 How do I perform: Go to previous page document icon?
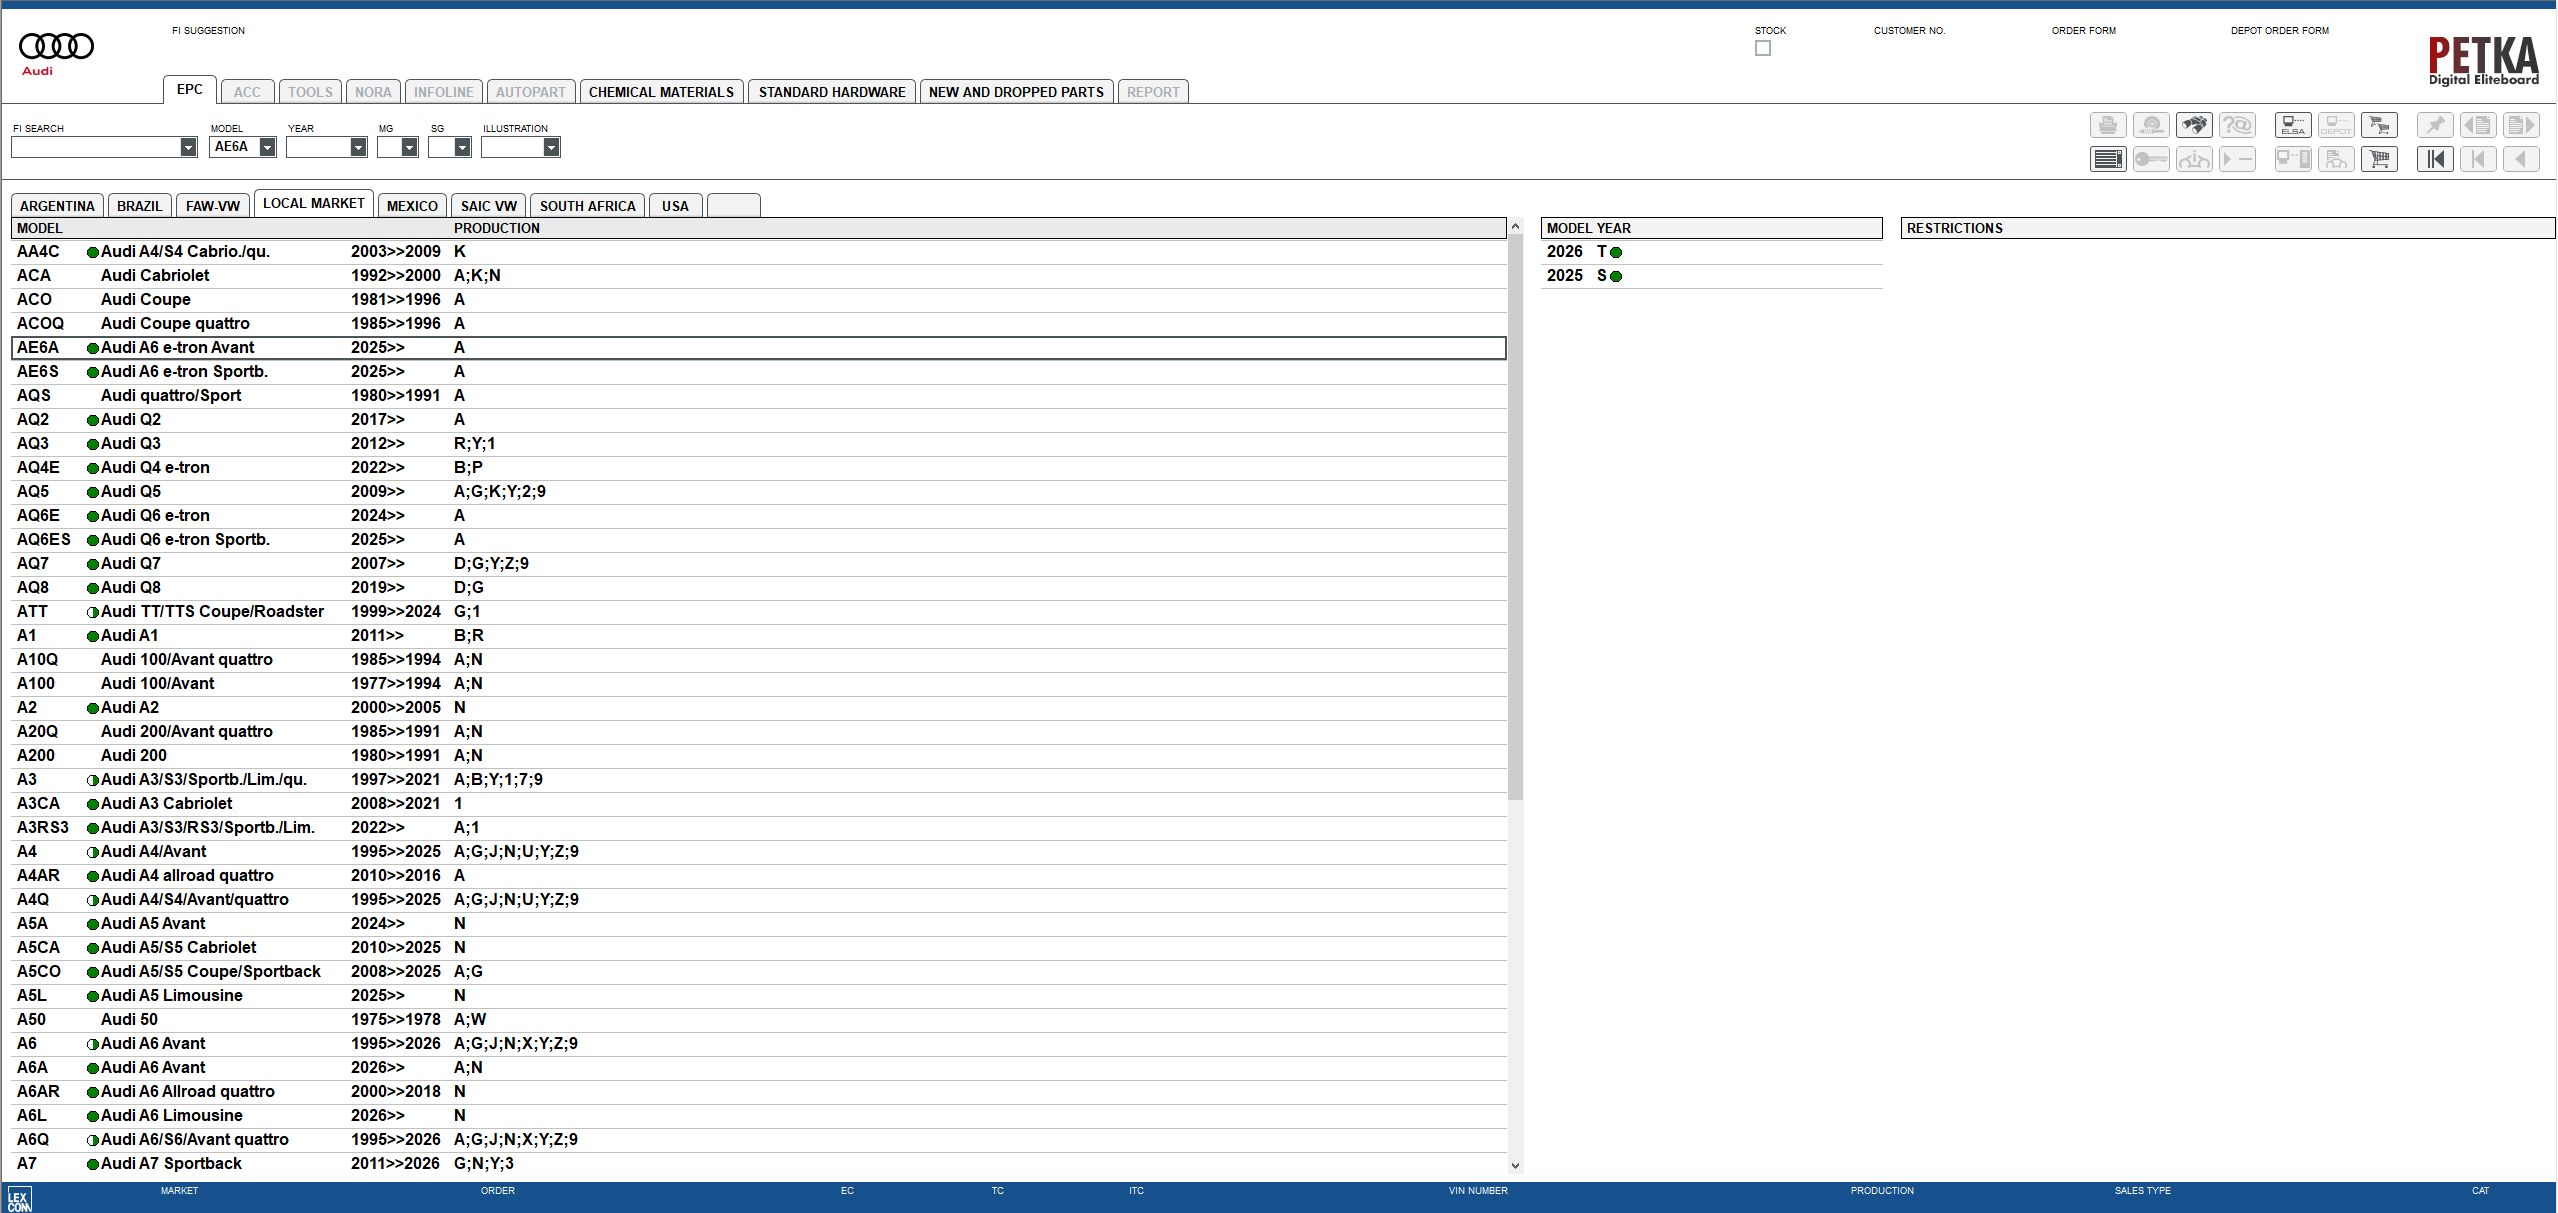point(2478,125)
